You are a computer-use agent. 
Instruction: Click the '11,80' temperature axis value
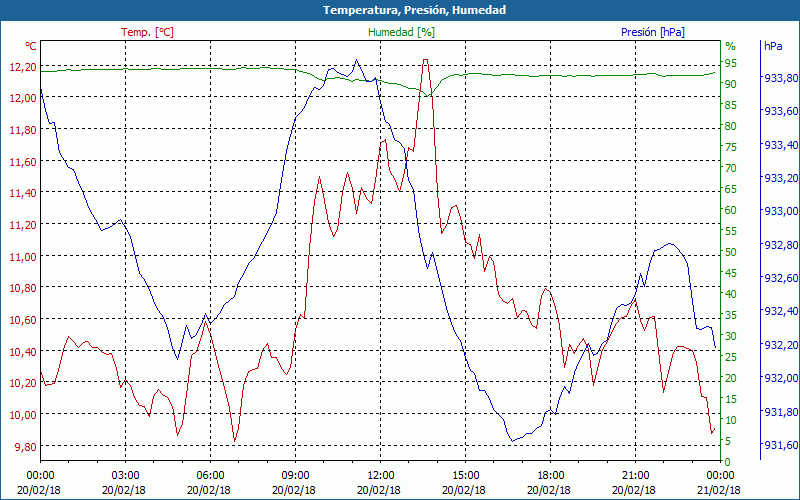pos(23,130)
